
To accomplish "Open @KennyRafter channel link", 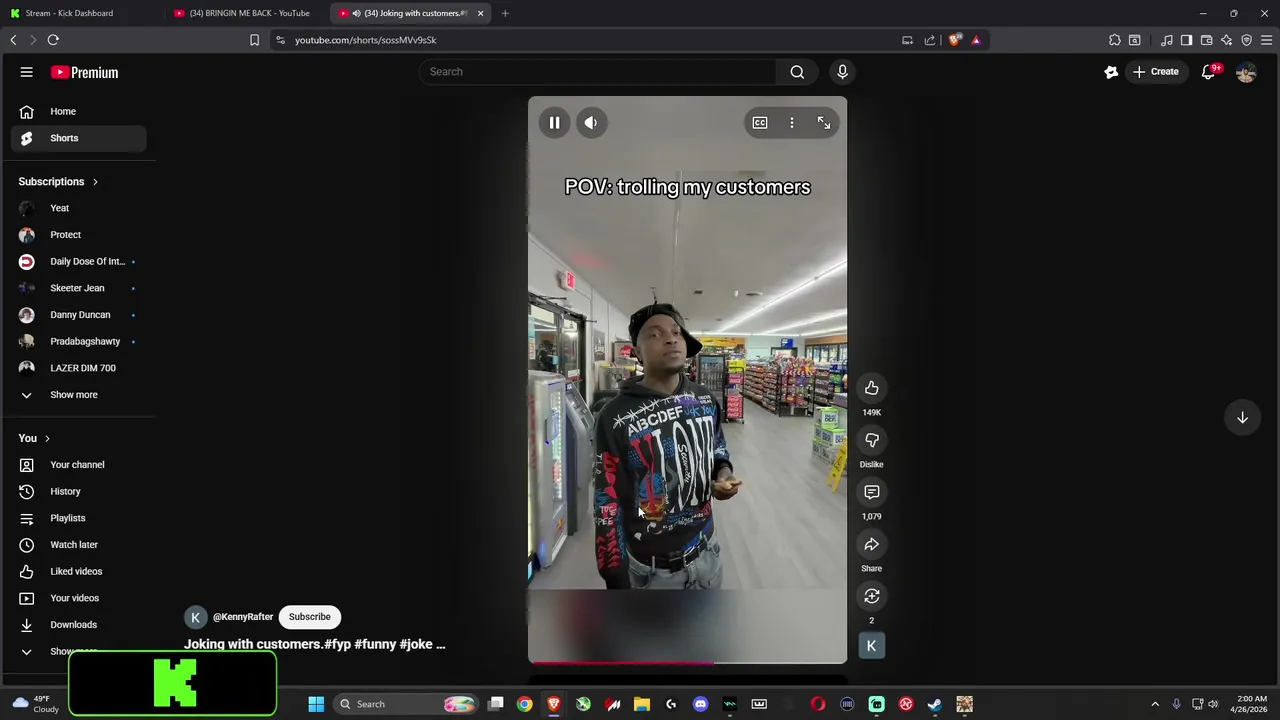I will 243,617.
